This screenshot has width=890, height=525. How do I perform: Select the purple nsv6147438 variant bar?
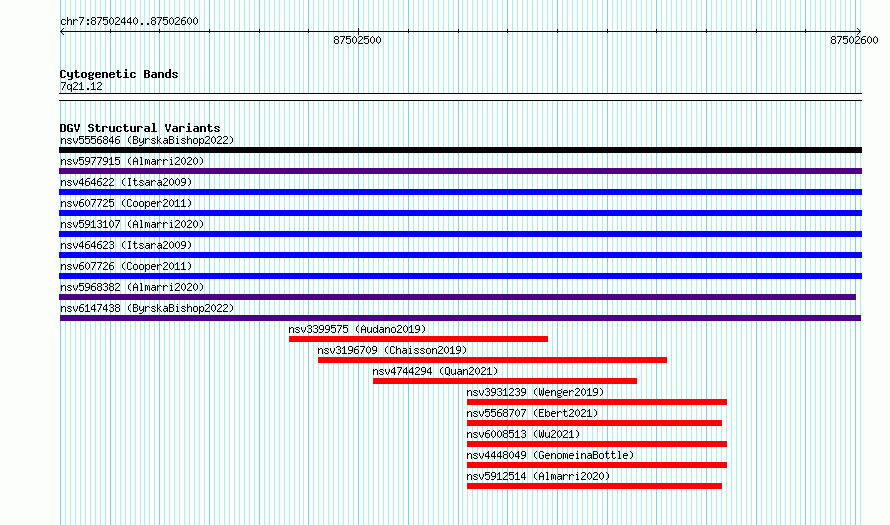click(x=460, y=318)
